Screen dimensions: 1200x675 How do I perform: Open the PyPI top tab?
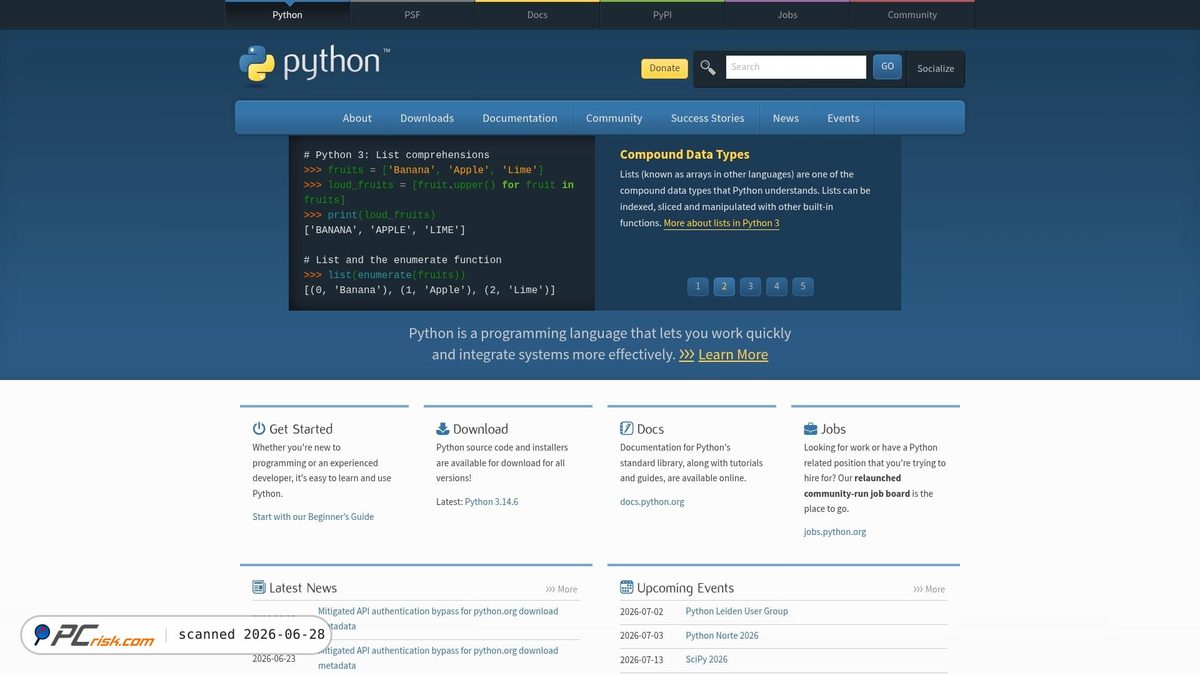pyautogui.click(x=662, y=15)
